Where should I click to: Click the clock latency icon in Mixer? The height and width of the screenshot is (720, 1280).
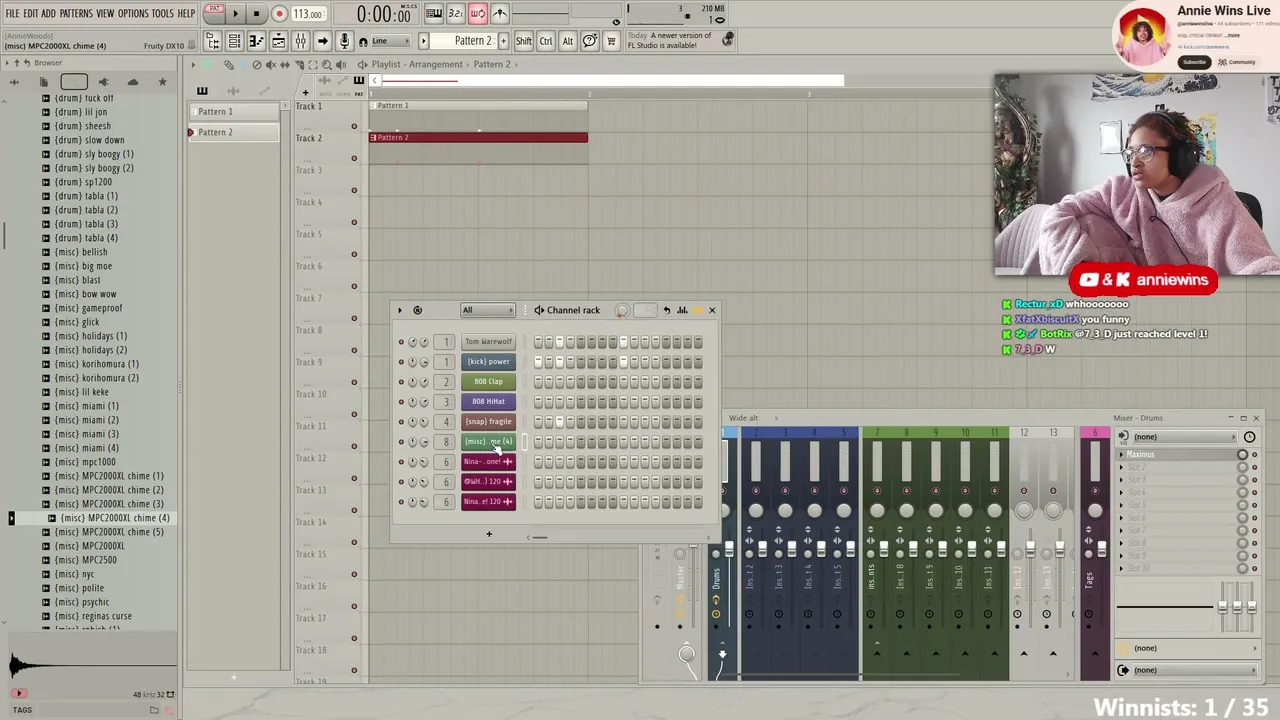coord(1249,437)
